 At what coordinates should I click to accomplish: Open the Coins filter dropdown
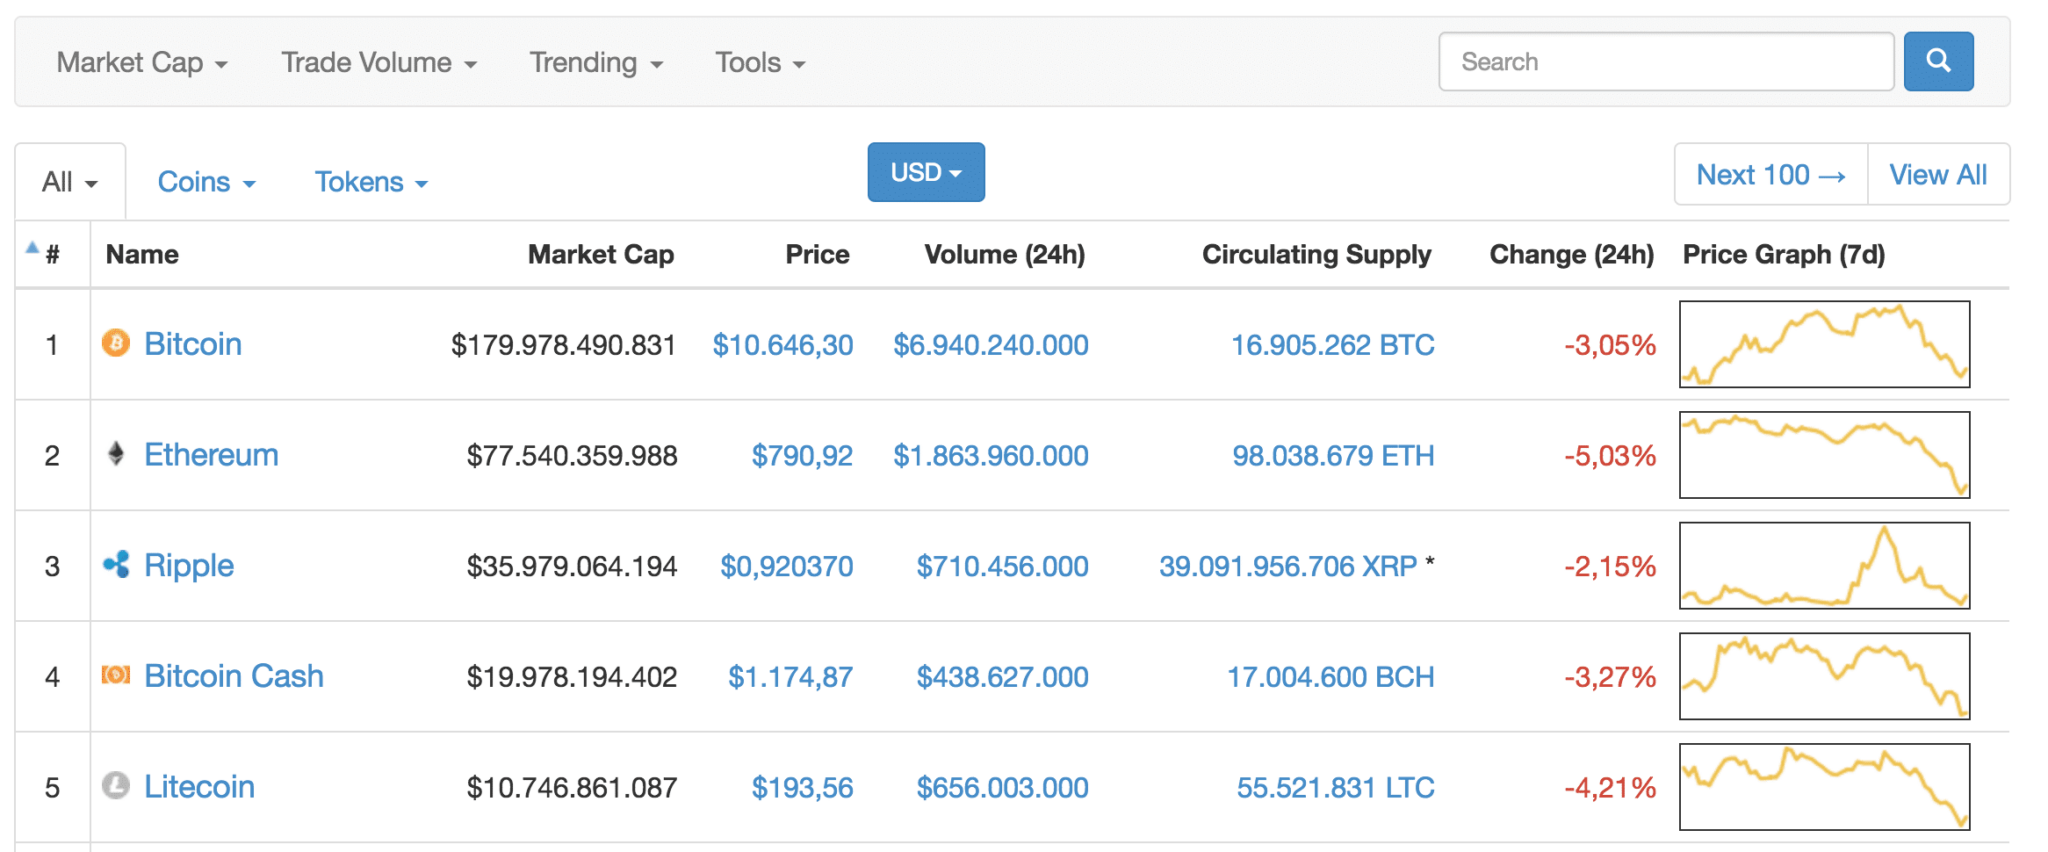(207, 182)
